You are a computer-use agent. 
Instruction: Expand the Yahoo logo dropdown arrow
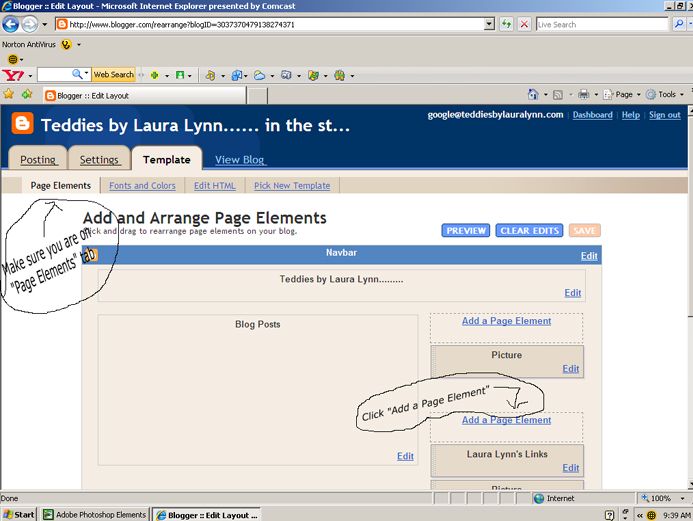pos(30,76)
